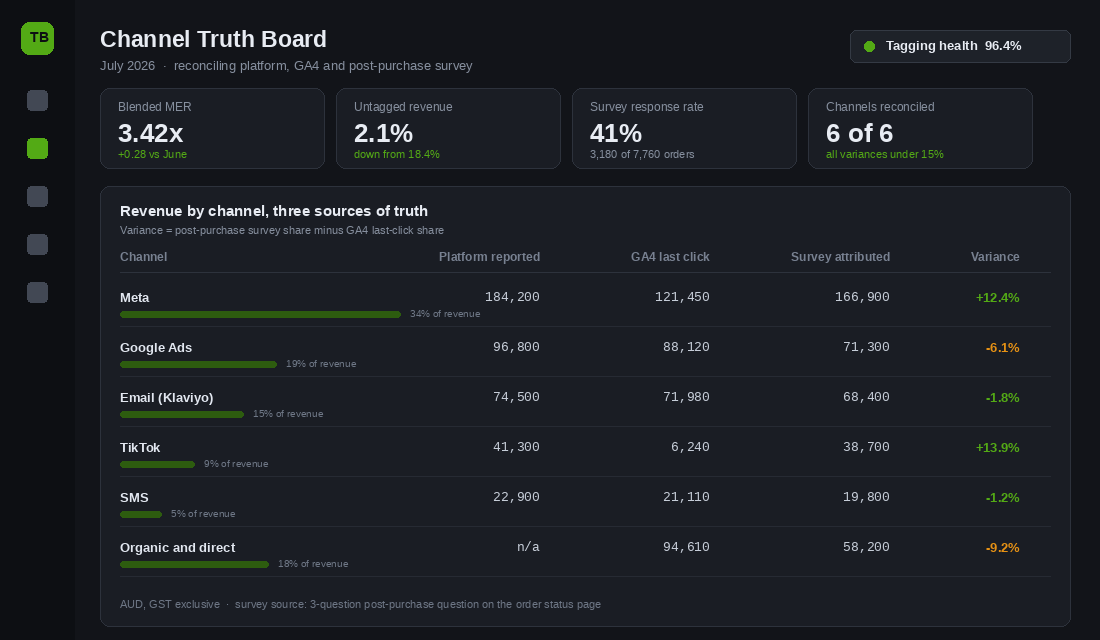
Task: Click Meta survey attributed value 166,900
Action: (862, 297)
